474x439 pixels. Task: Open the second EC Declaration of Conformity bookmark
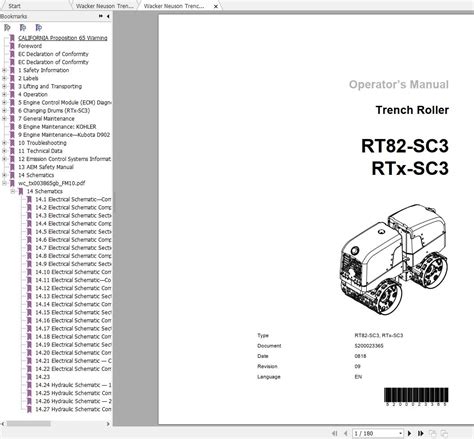(x=53, y=62)
